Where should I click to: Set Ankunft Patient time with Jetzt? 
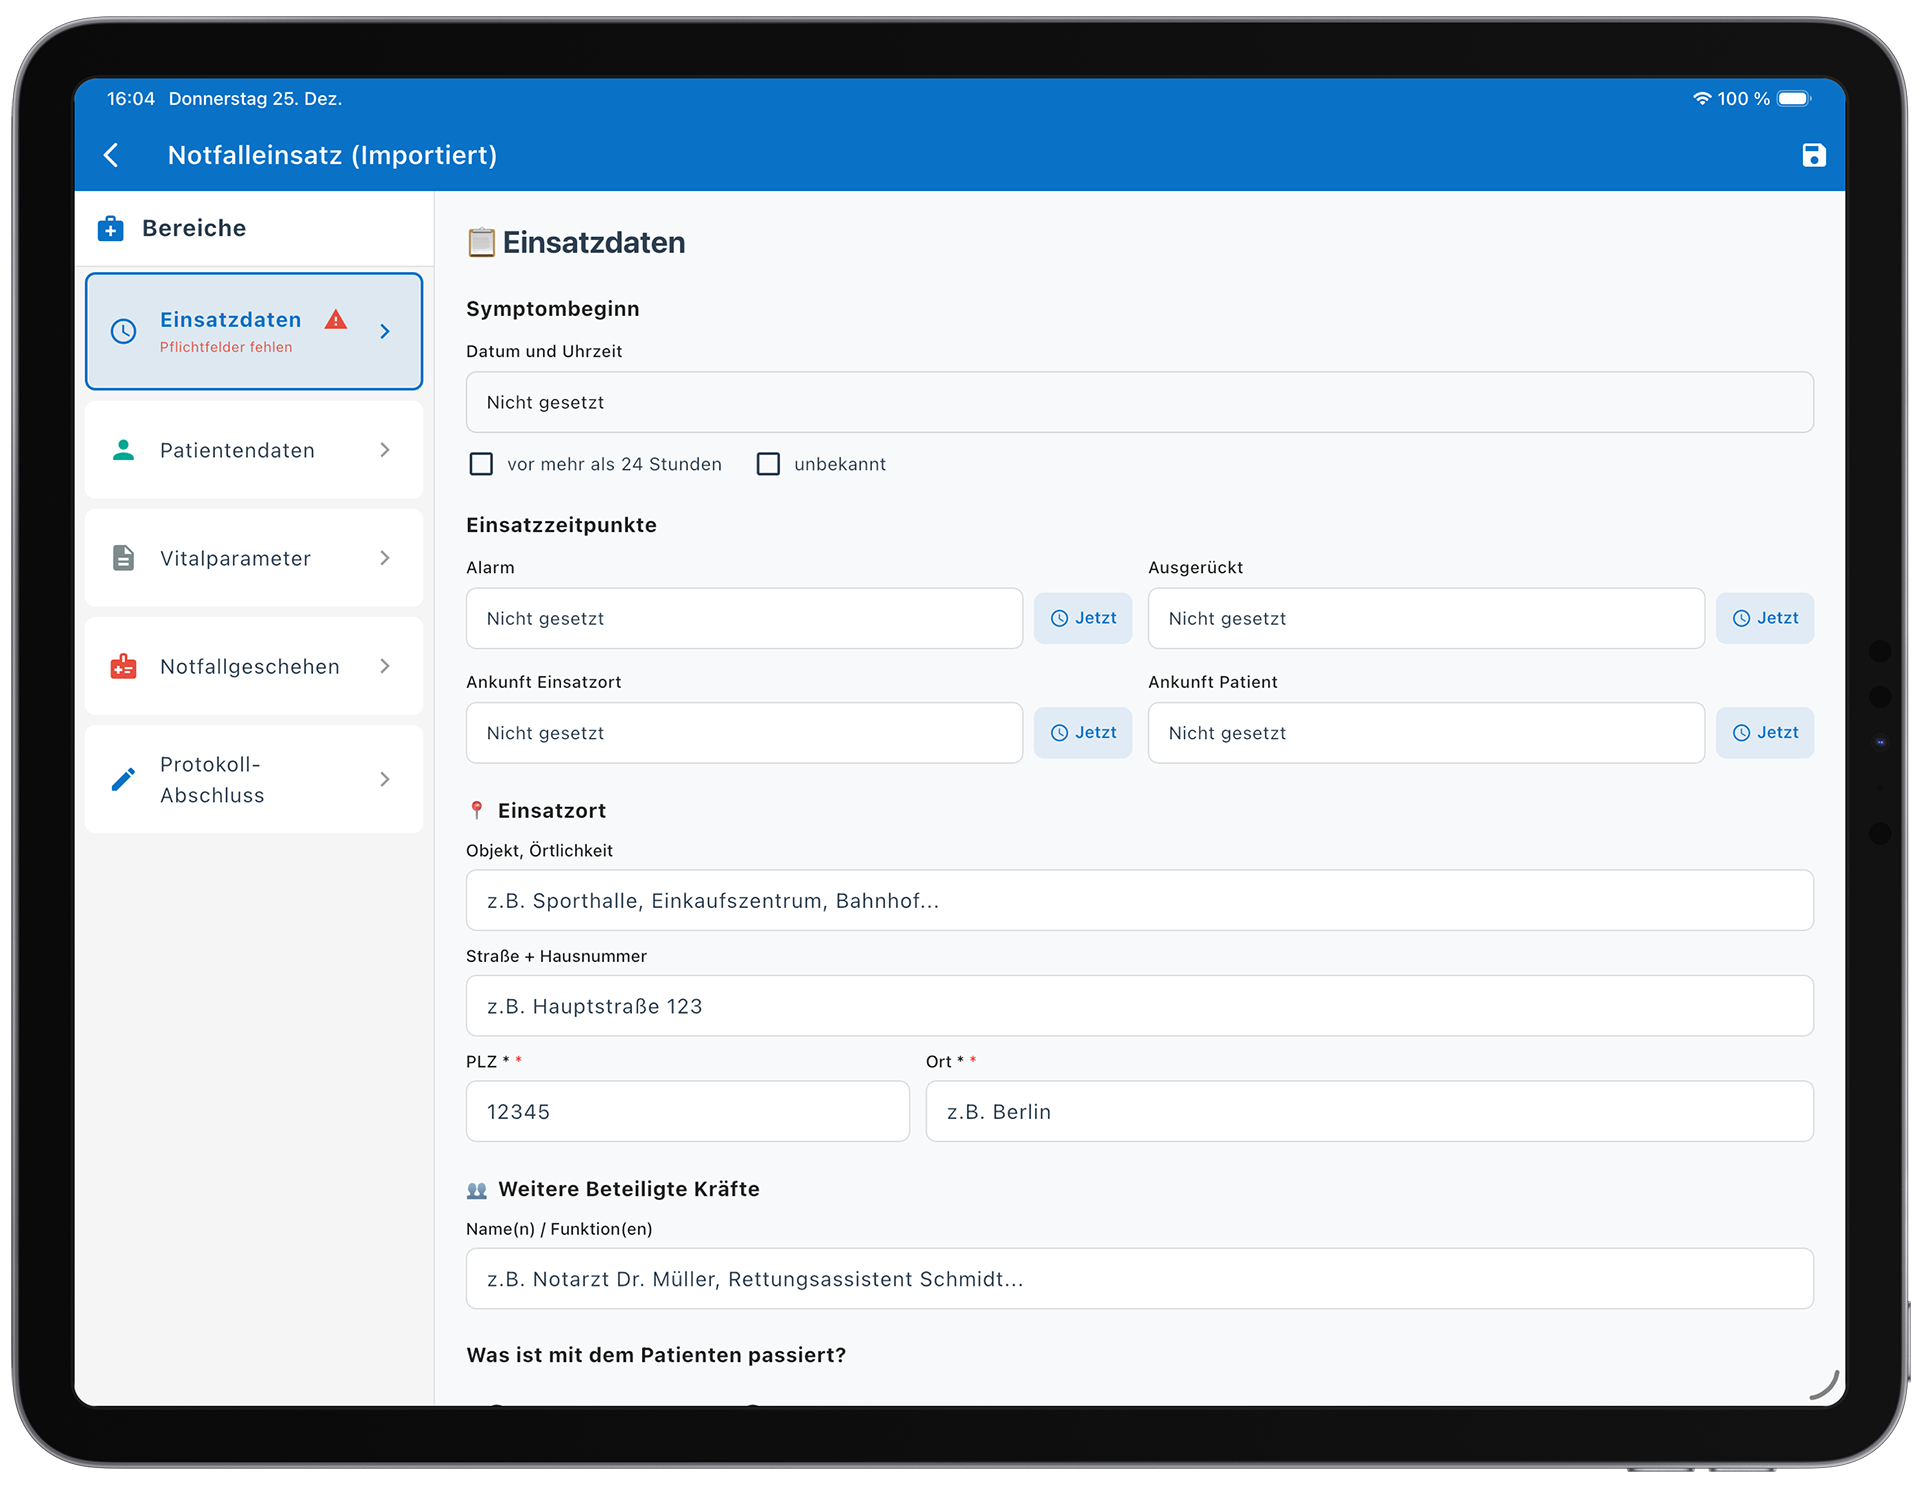coord(1764,733)
